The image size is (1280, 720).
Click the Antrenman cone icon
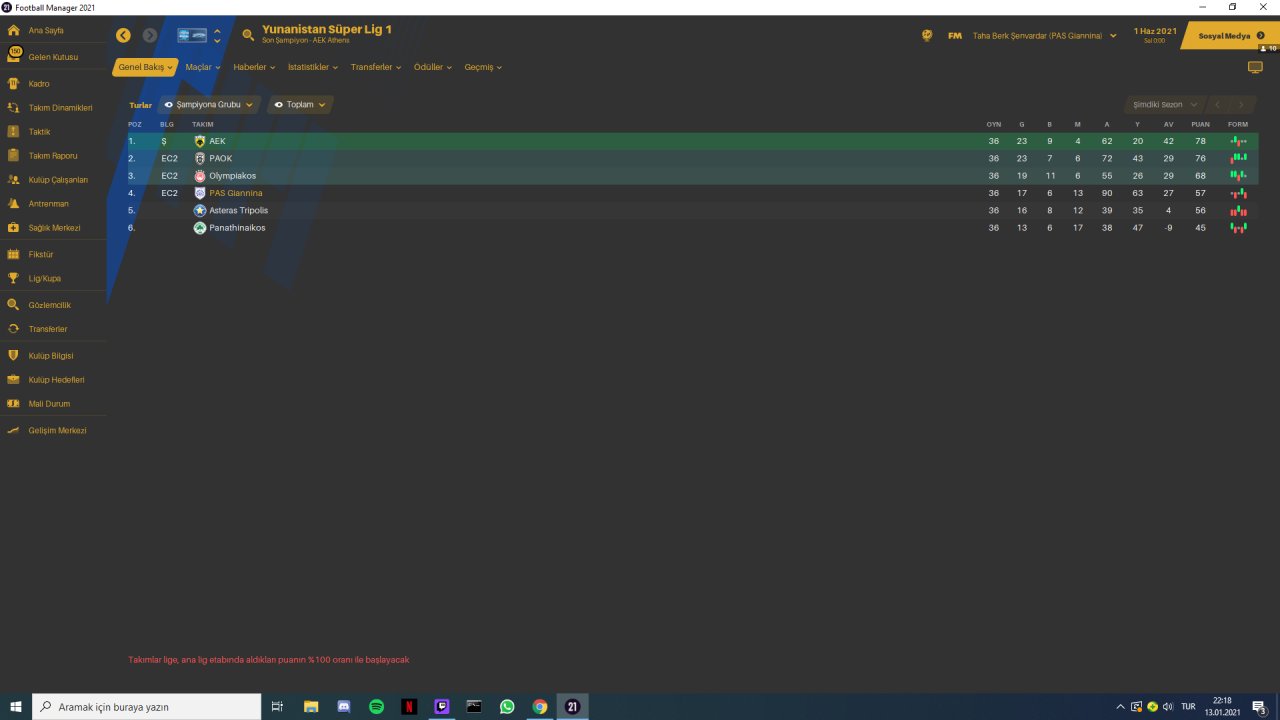pos(14,204)
